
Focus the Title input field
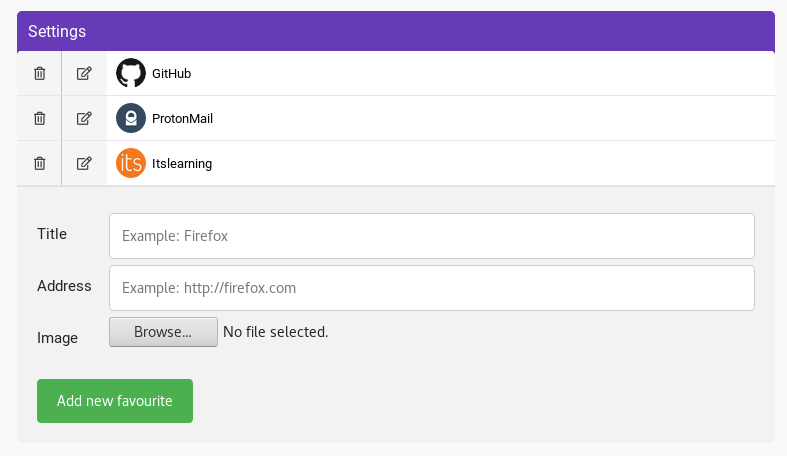pos(431,236)
